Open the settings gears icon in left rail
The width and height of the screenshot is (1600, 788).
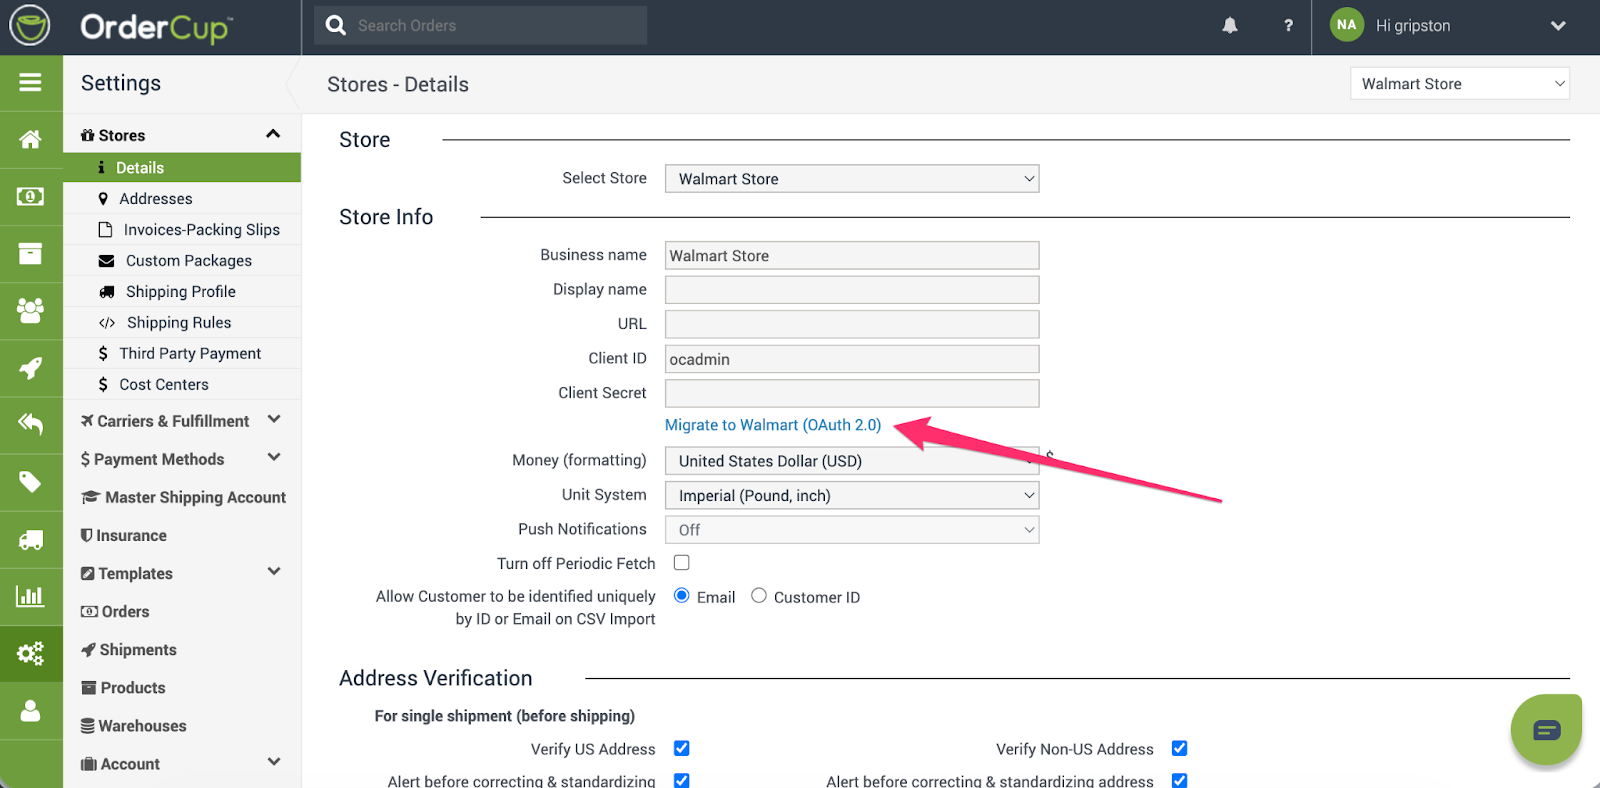point(30,654)
